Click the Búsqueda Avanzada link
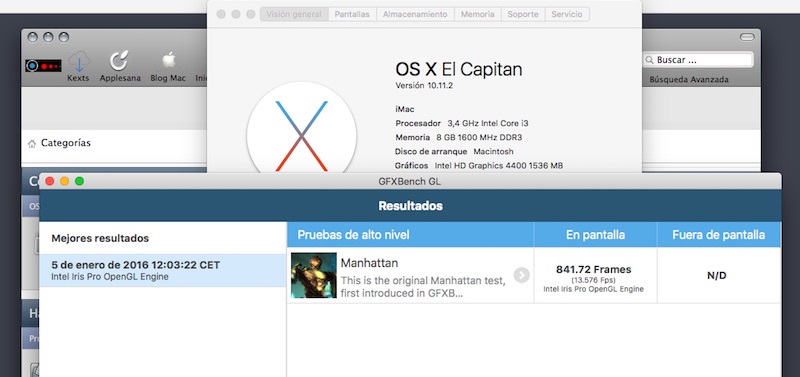 (689, 80)
